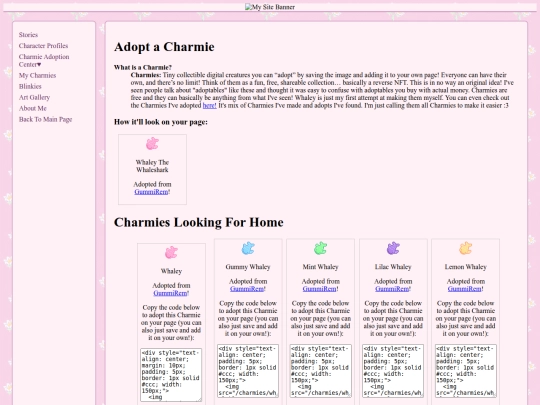Click 'Charmies Looking For Home' heading
Viewport: 540px width, 405px height.
pos(199,222)
